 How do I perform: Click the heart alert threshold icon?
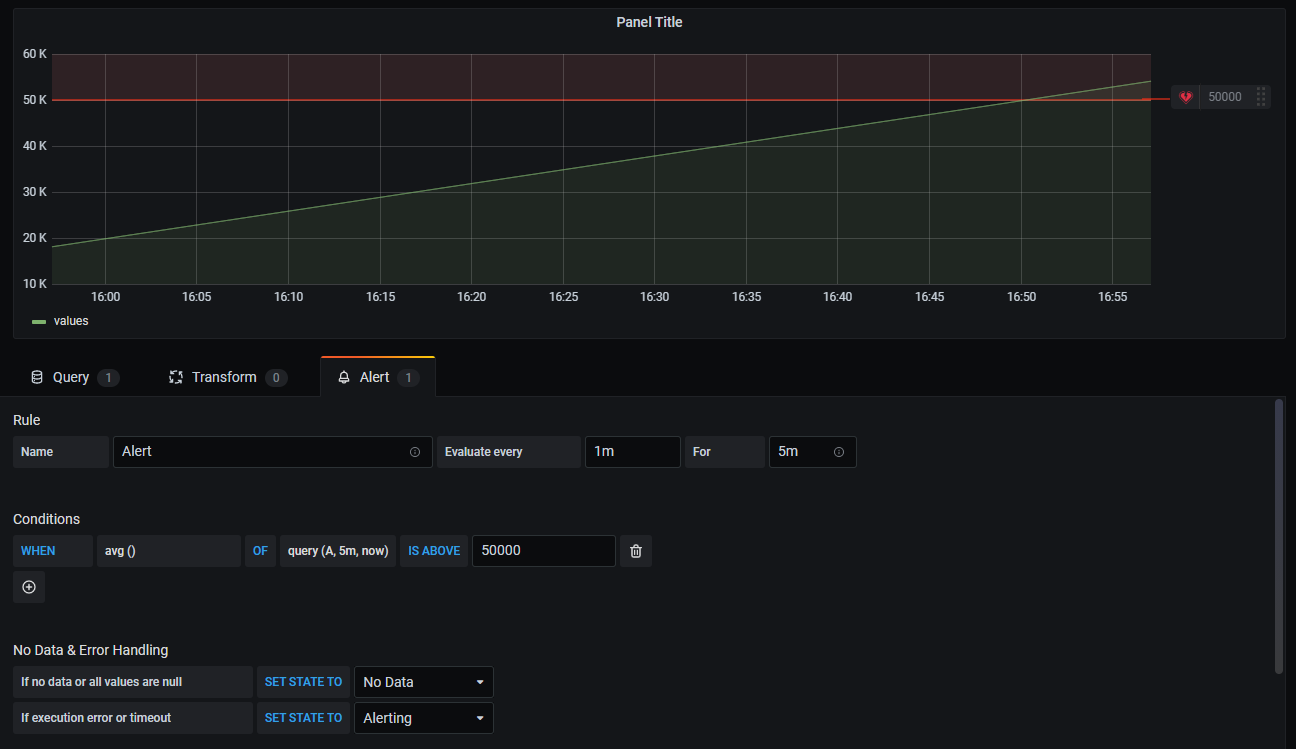(x=1186, y=97)
